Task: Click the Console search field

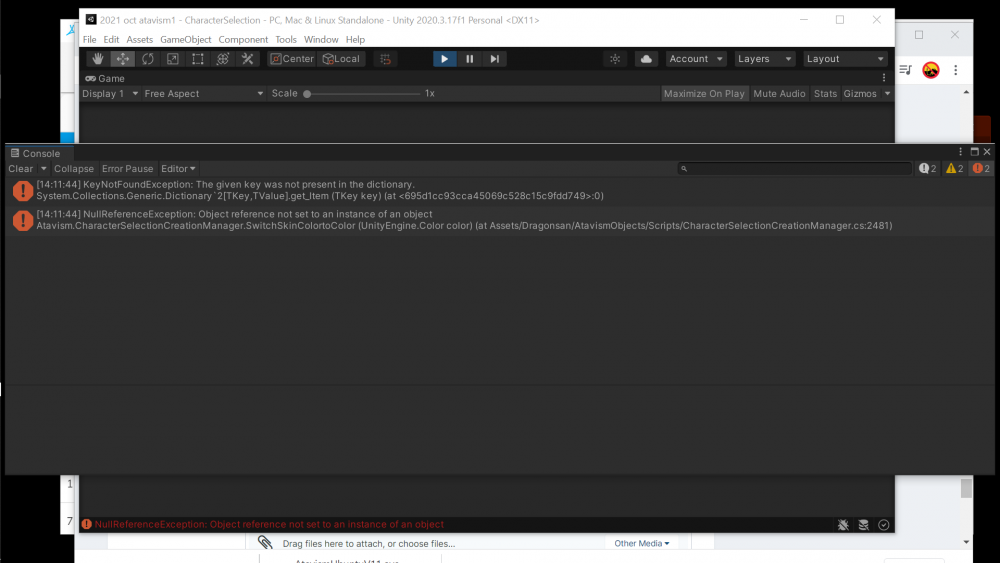Action: coord(795,169)
